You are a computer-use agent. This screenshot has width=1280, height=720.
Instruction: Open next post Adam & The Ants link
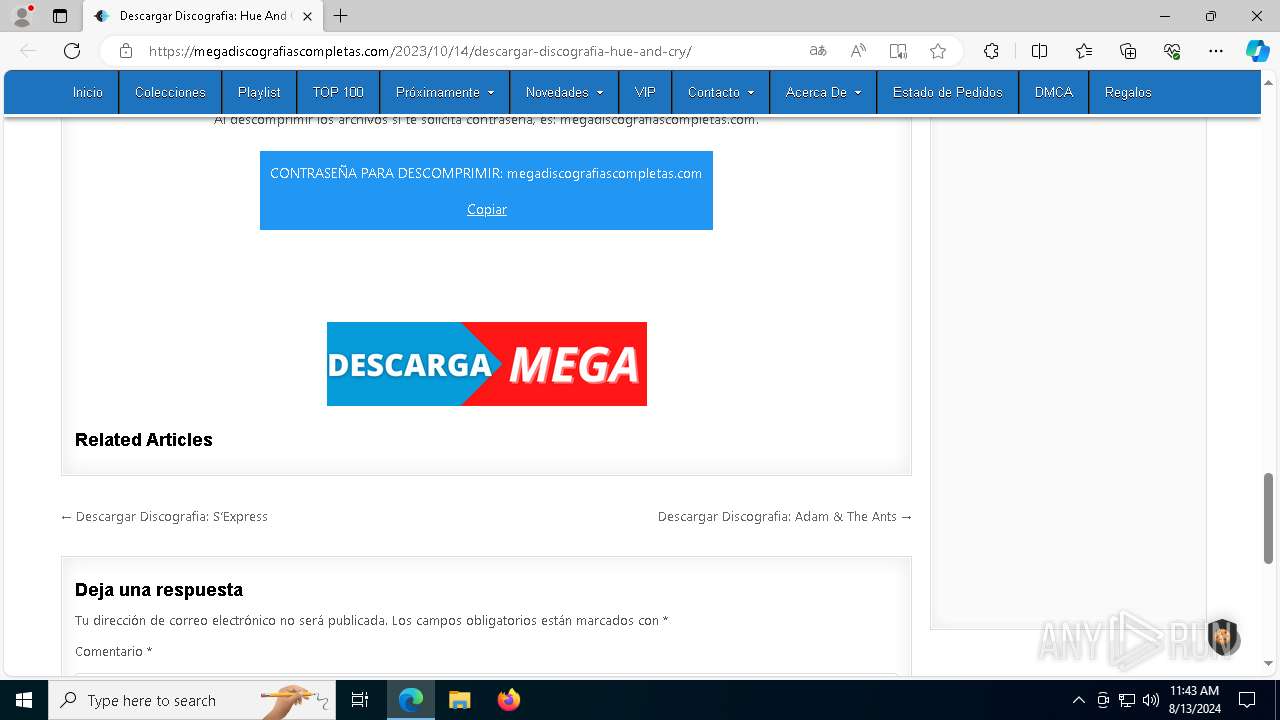click(x=785, y=517)
